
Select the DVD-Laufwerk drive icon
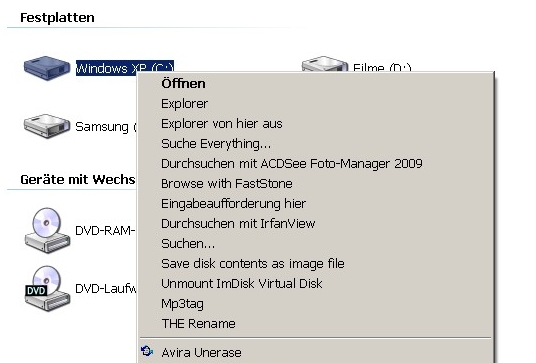click(47, 288)
